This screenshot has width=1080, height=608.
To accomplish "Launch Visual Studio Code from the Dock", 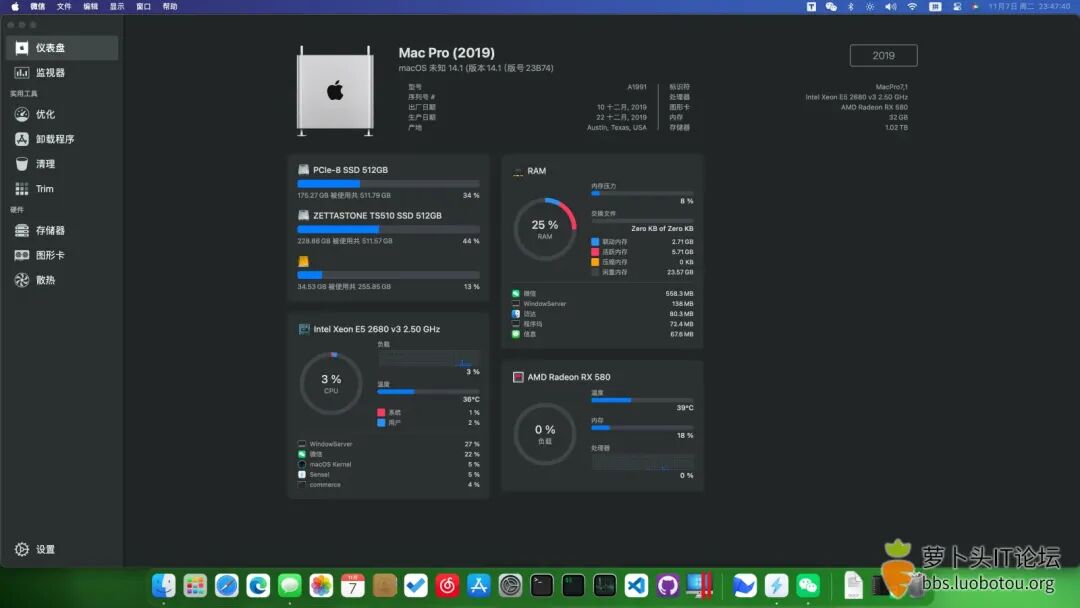I will click(636, 586).
